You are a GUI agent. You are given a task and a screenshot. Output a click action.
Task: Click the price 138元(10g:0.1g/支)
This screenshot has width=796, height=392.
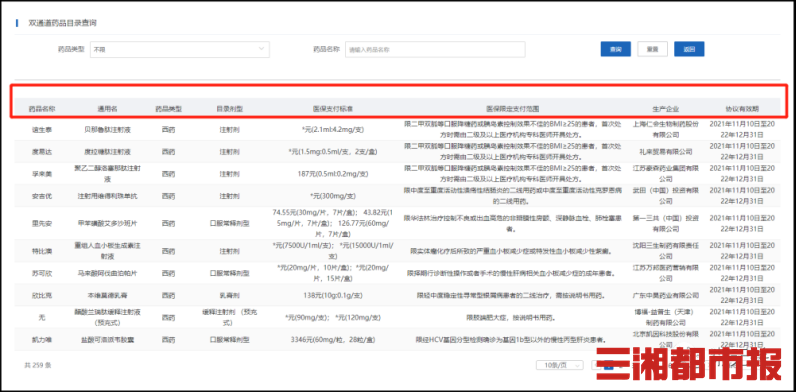click(x=333, y=296)
